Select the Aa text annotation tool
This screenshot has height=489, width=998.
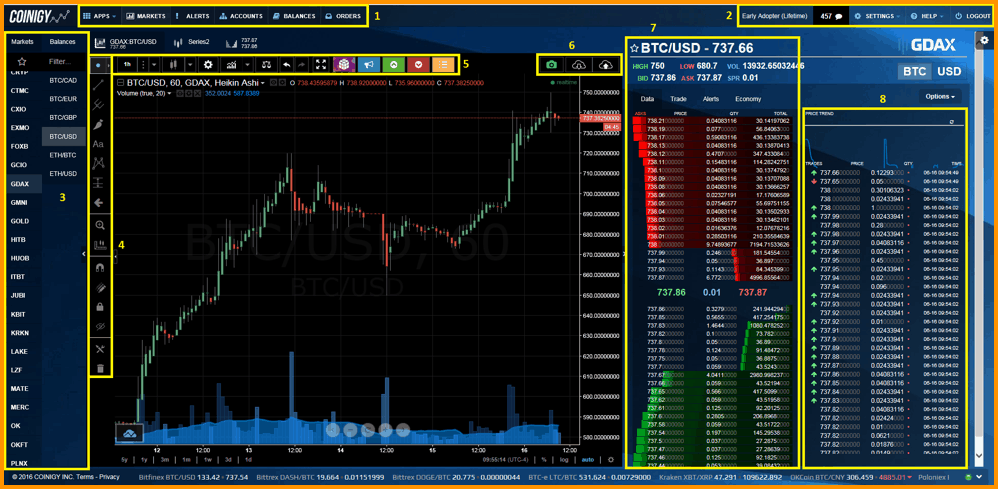(x=98, y=144)
